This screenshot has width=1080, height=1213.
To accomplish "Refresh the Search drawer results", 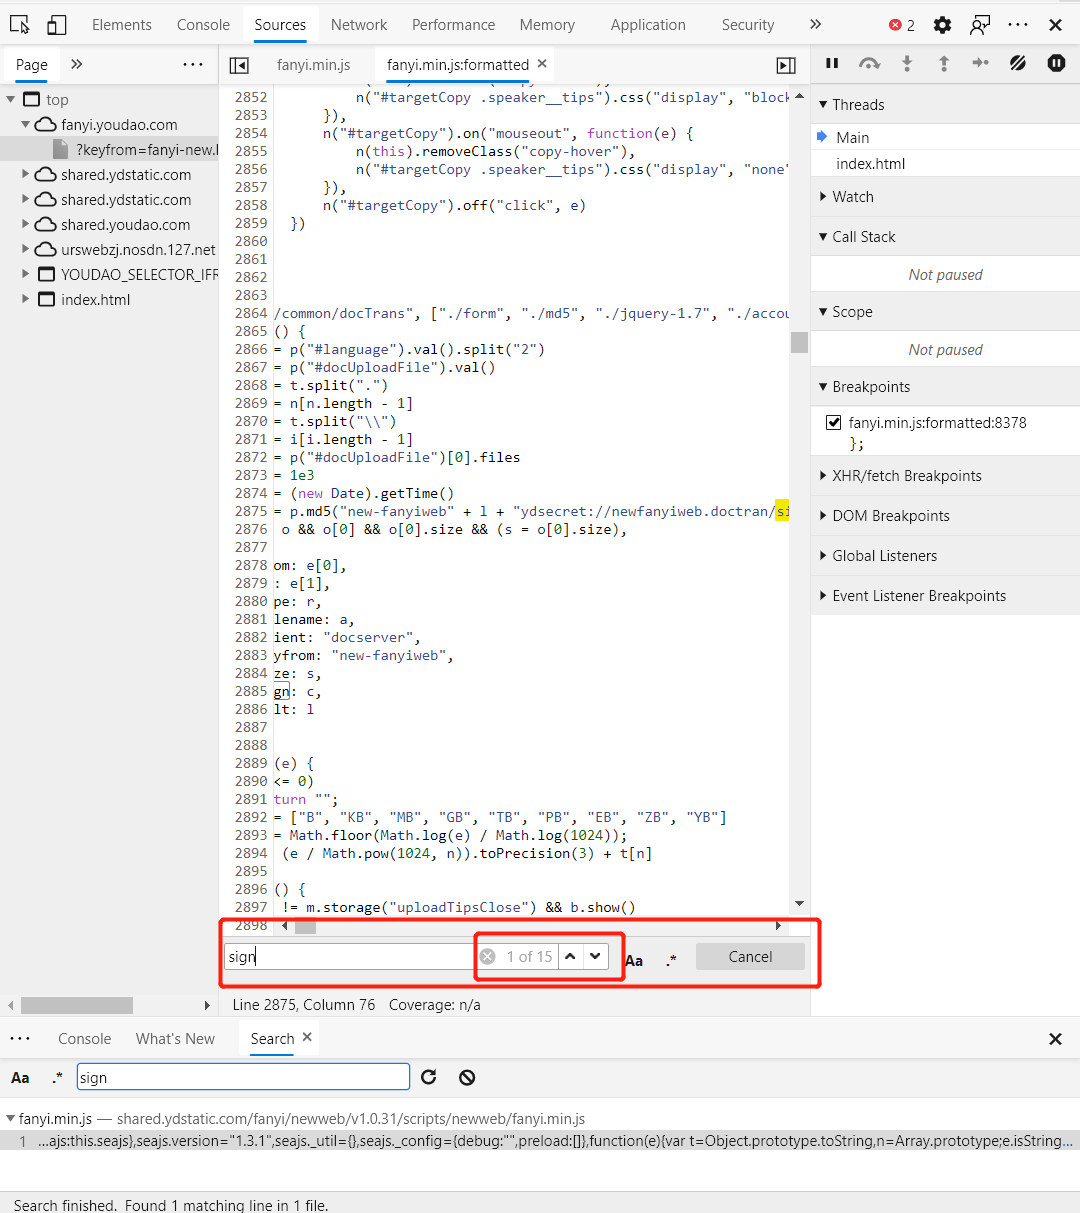I will (x=429, y=1077).
